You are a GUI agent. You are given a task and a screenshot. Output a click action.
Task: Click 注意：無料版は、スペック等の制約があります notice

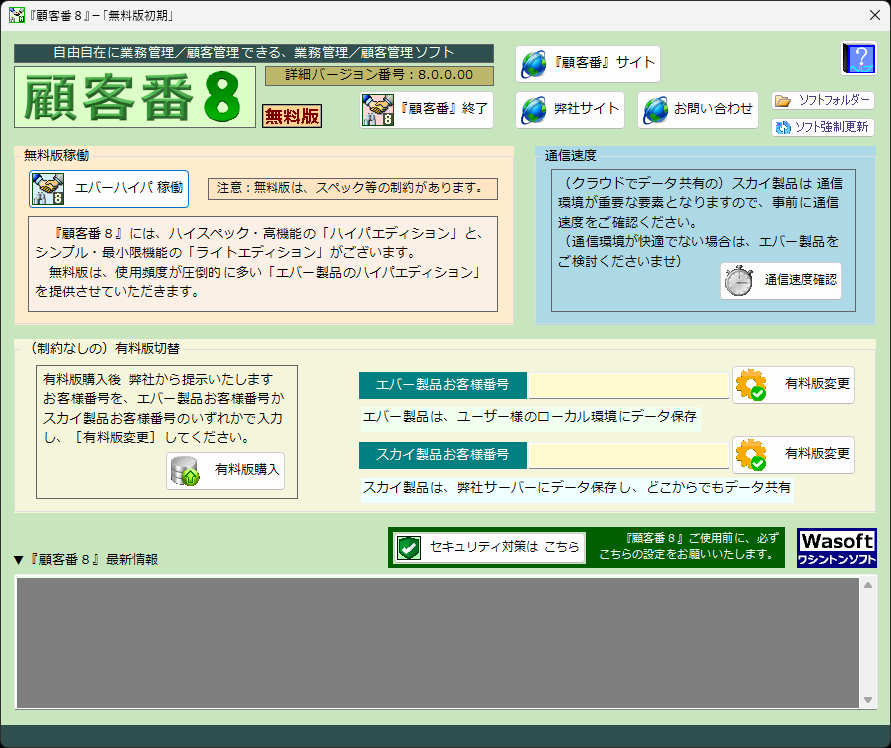pos(352,189)
